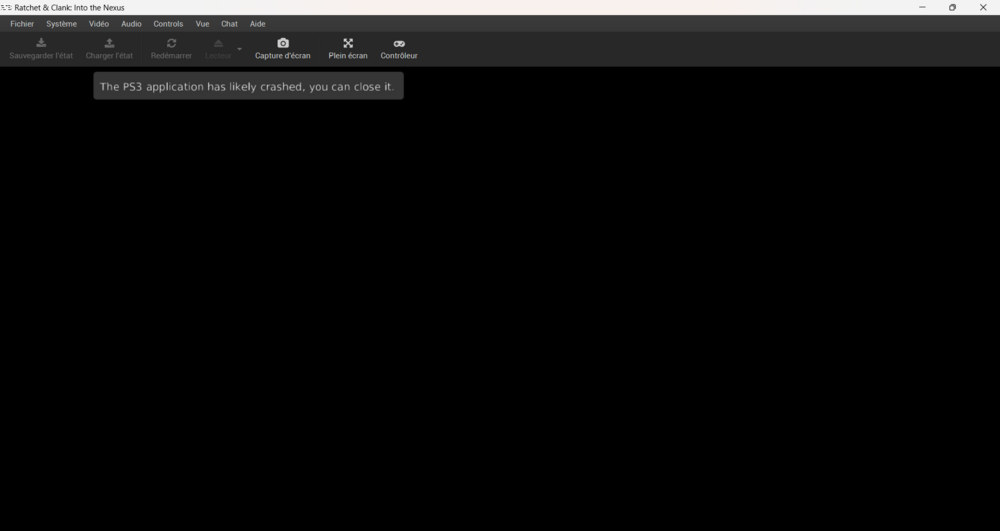Open the Vidéo menu
Viewport: 1000px width, 531px height.
coord(99,23)
